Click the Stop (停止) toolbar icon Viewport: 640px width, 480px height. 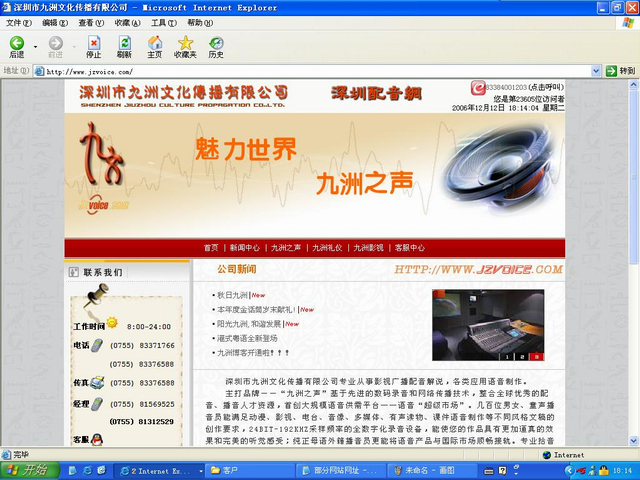click(x=94, y=46)
